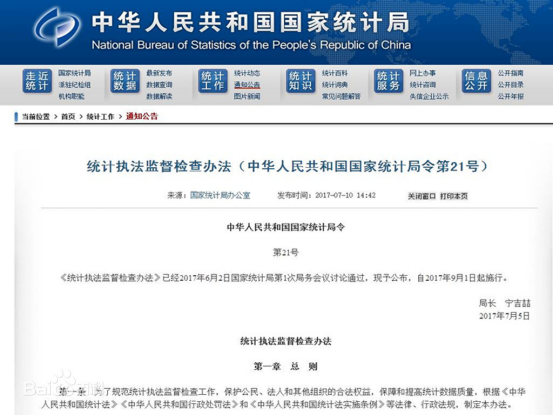Click the National Bureau of Statistics logo

click(57, 27)
